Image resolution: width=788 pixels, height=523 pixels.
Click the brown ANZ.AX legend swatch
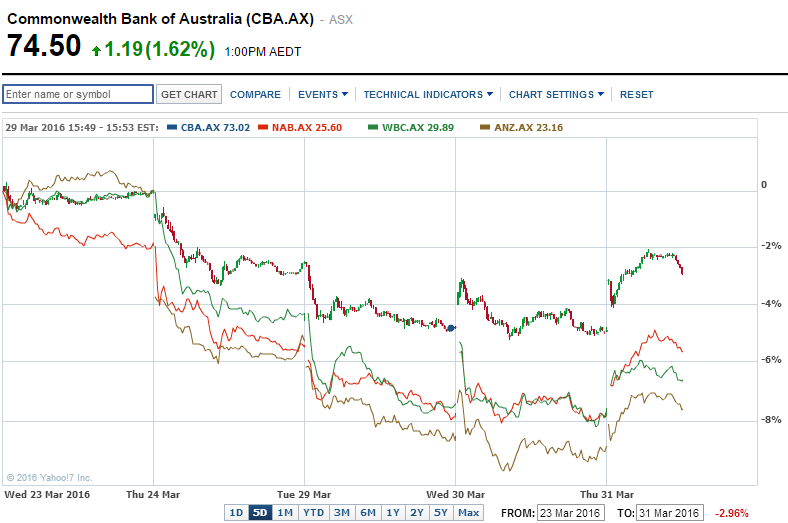485,128
